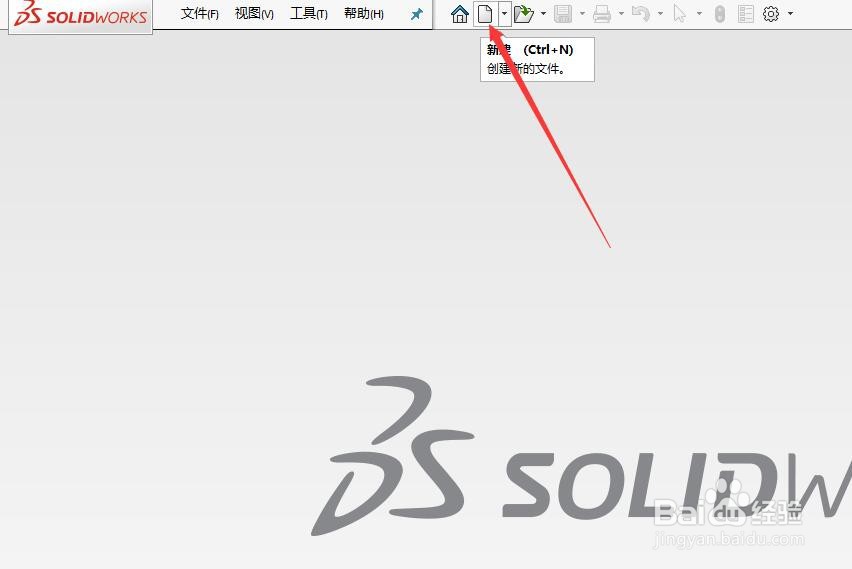Click the Print icon in toolbar
Viewport: 852px width, 569px height.
click(602, 14)
